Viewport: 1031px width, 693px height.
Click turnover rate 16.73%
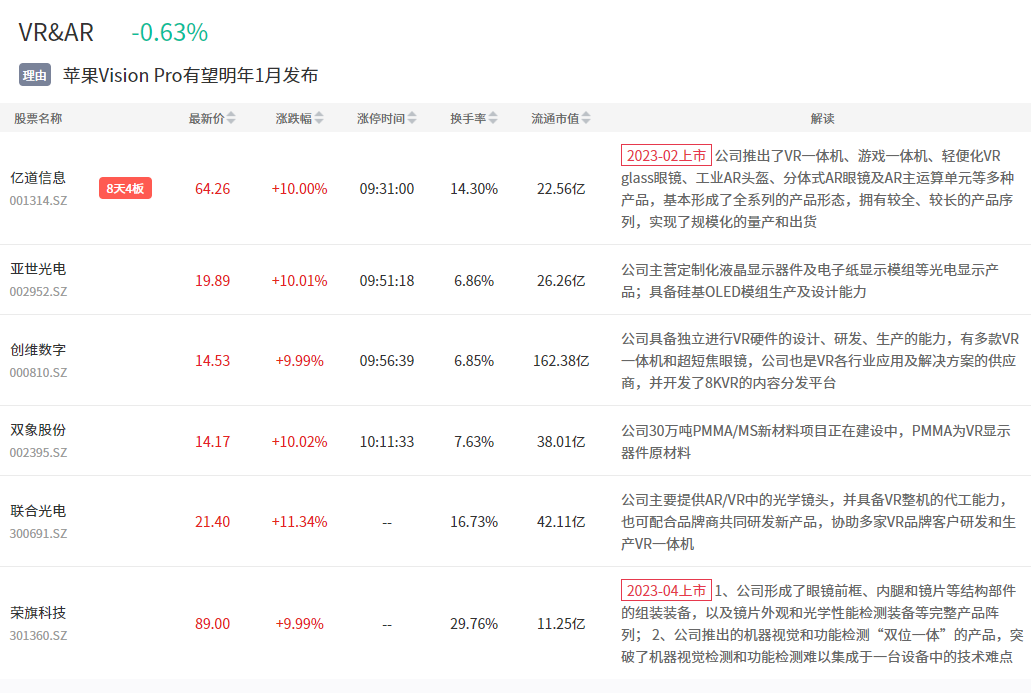pyautogui.click(x=474, y=522)
